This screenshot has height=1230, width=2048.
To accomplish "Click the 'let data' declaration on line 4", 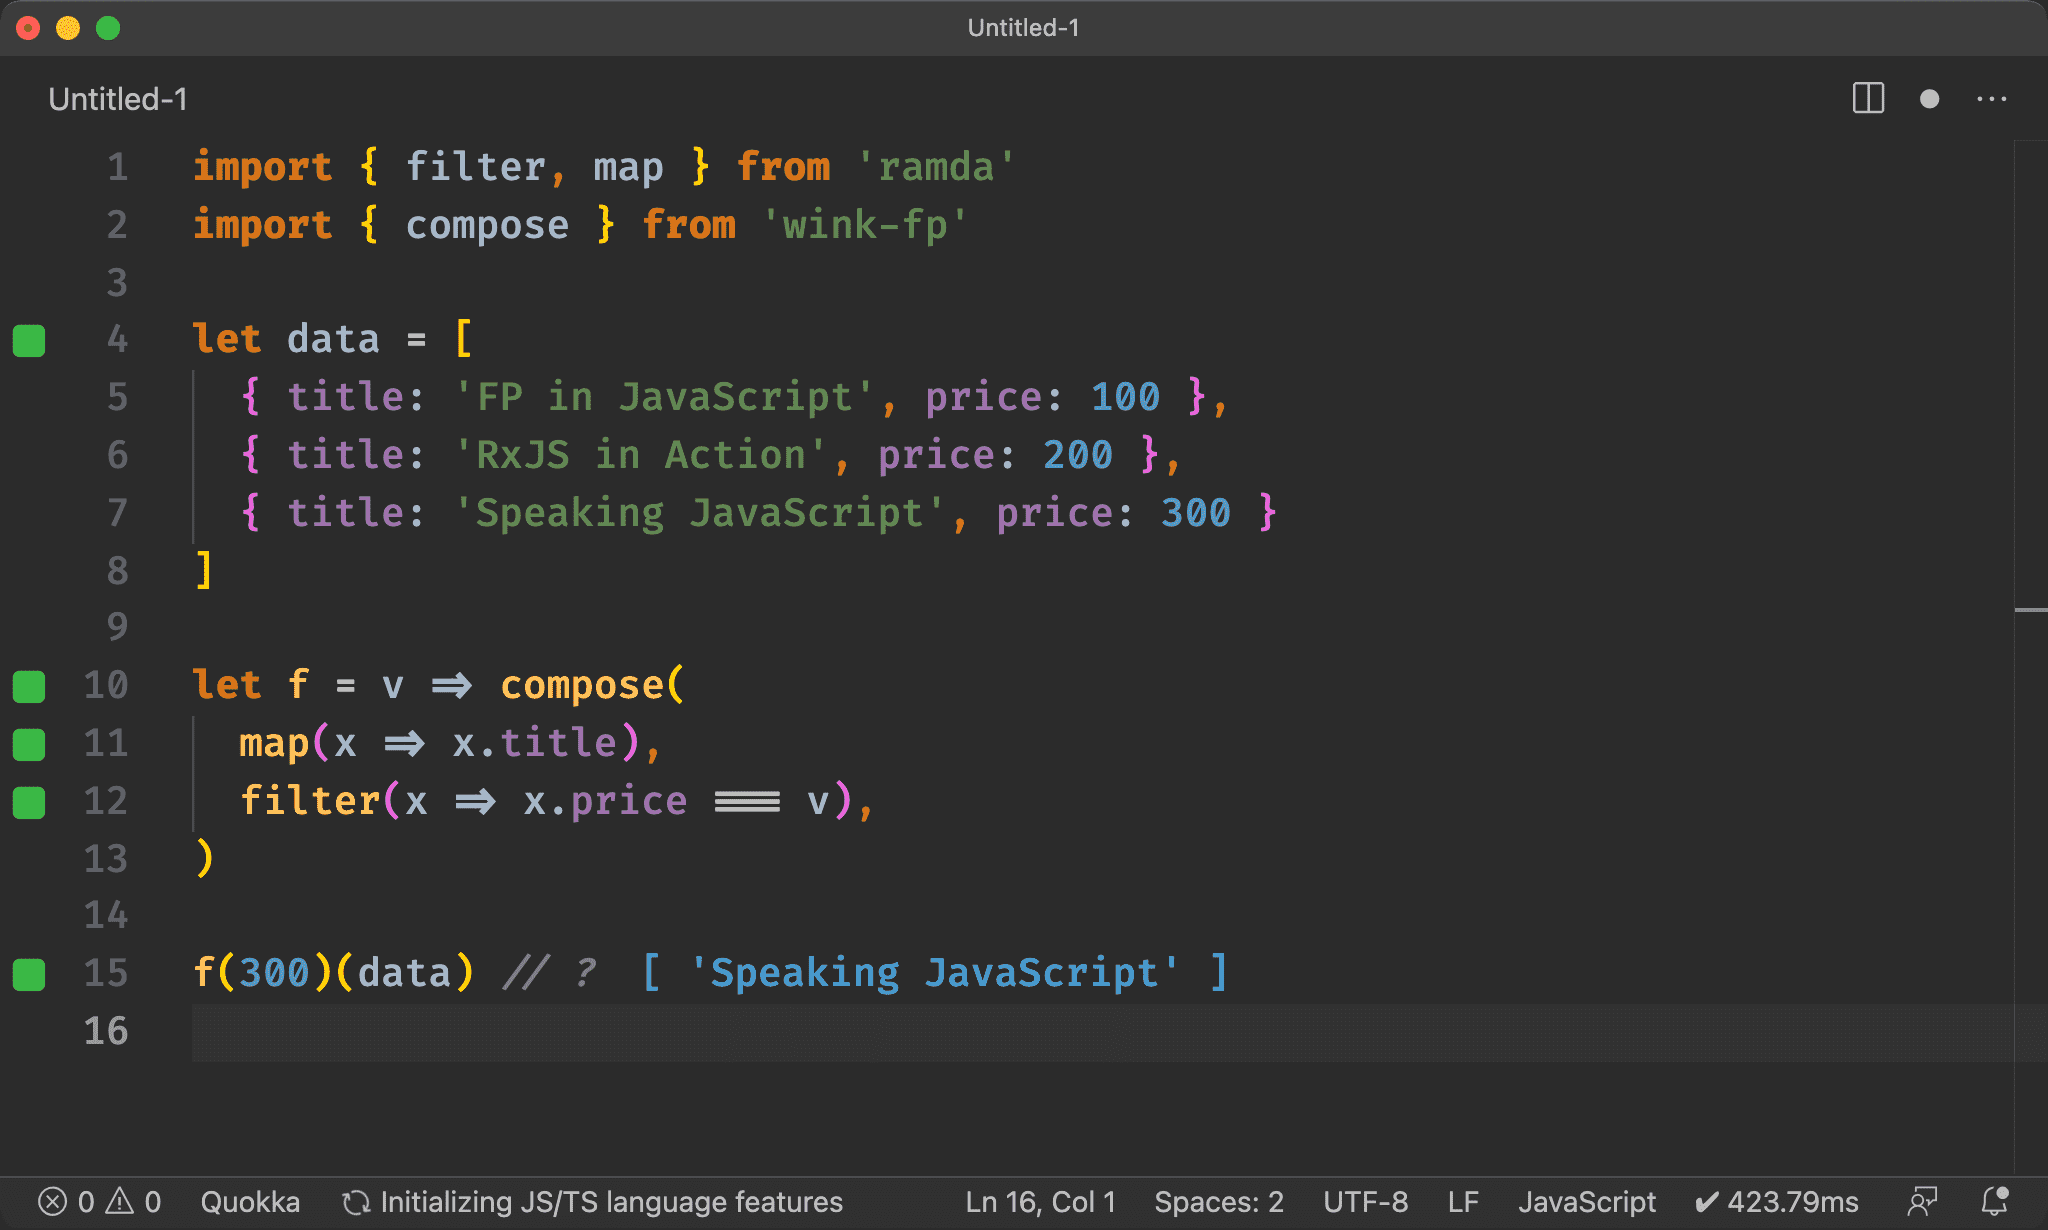I will (286, 339).
